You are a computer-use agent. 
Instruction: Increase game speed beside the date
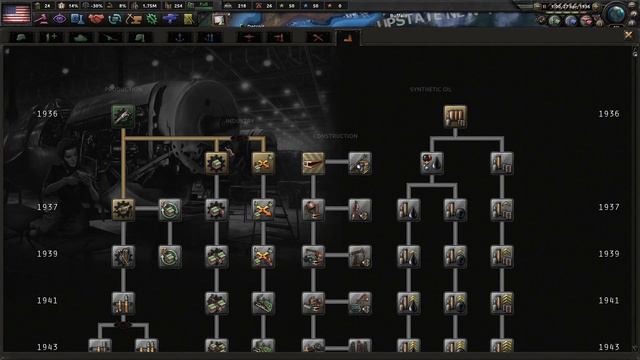pyautogui.click(x=596, y=6)
